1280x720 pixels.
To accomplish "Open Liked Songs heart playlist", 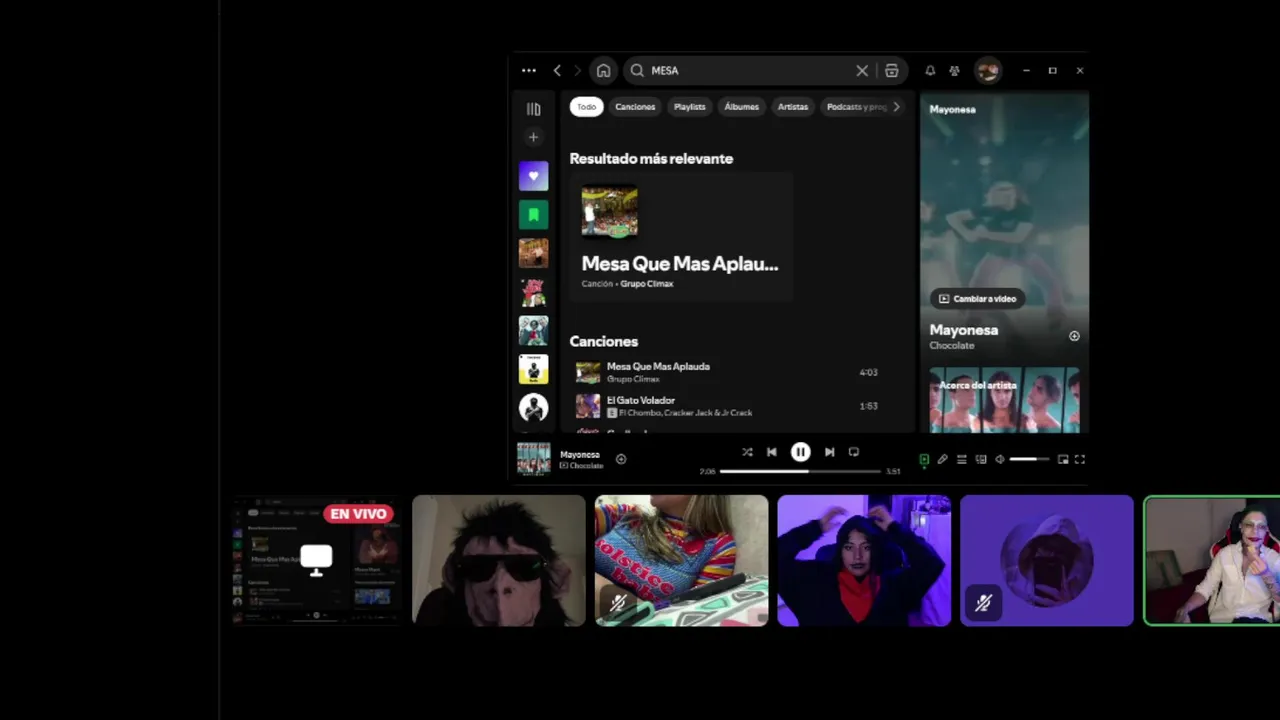I will [534, 176].
